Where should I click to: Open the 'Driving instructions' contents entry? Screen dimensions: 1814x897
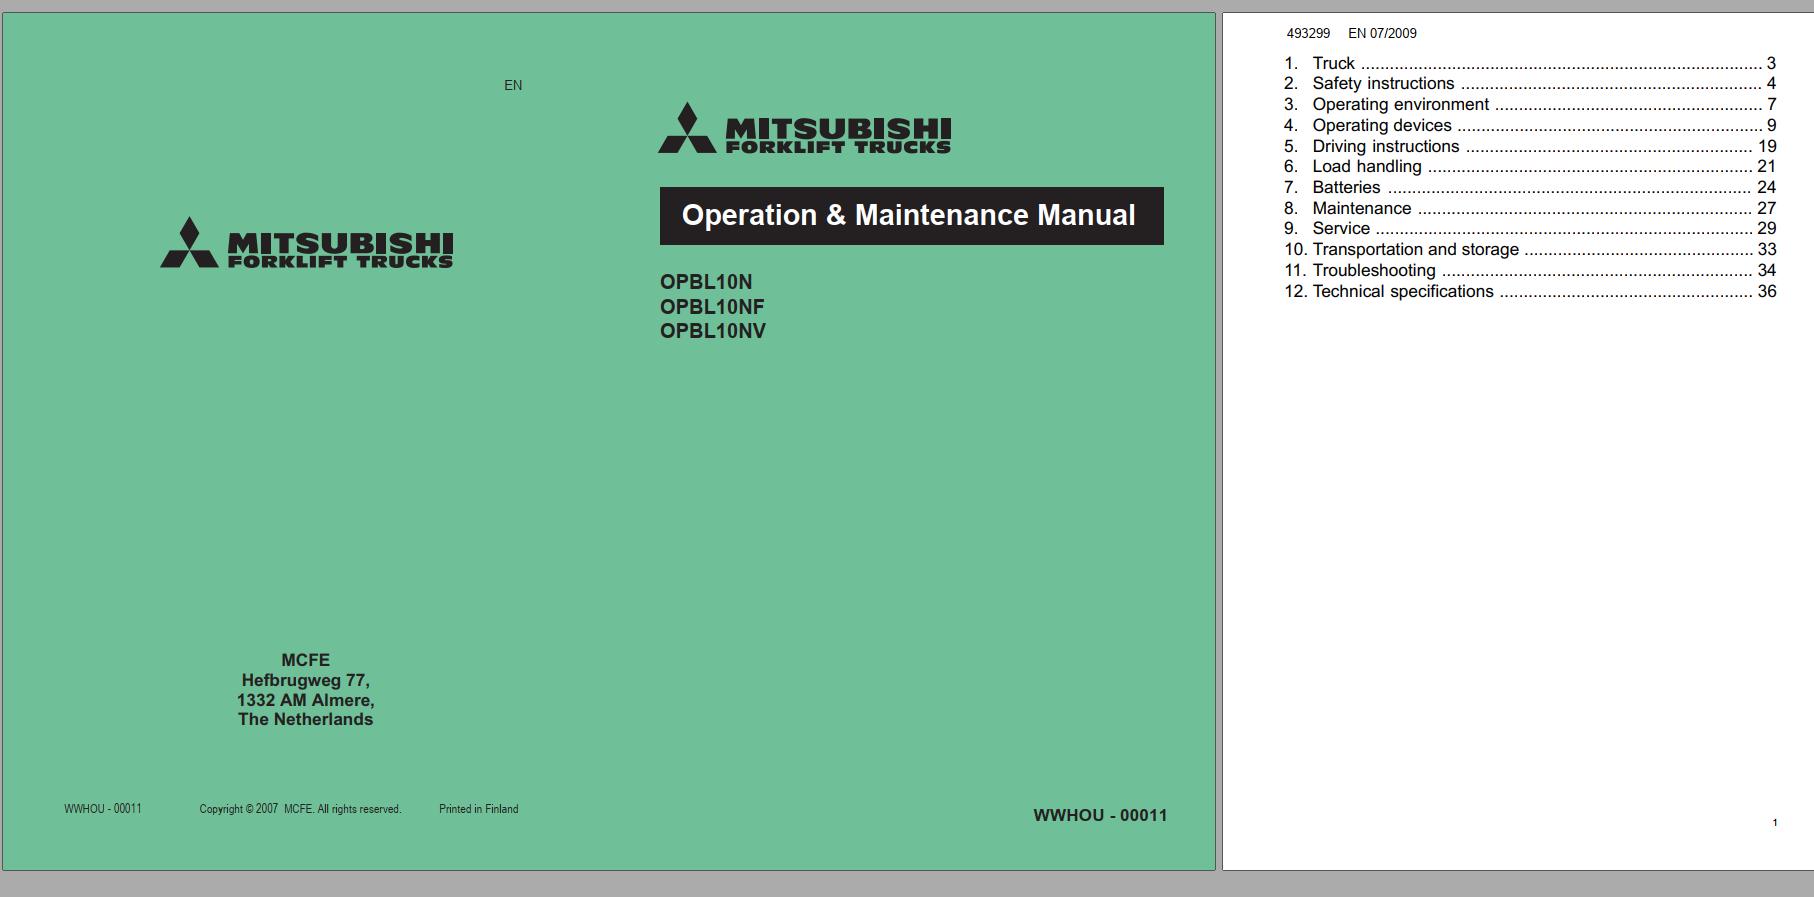click(x=1530, y=146)
